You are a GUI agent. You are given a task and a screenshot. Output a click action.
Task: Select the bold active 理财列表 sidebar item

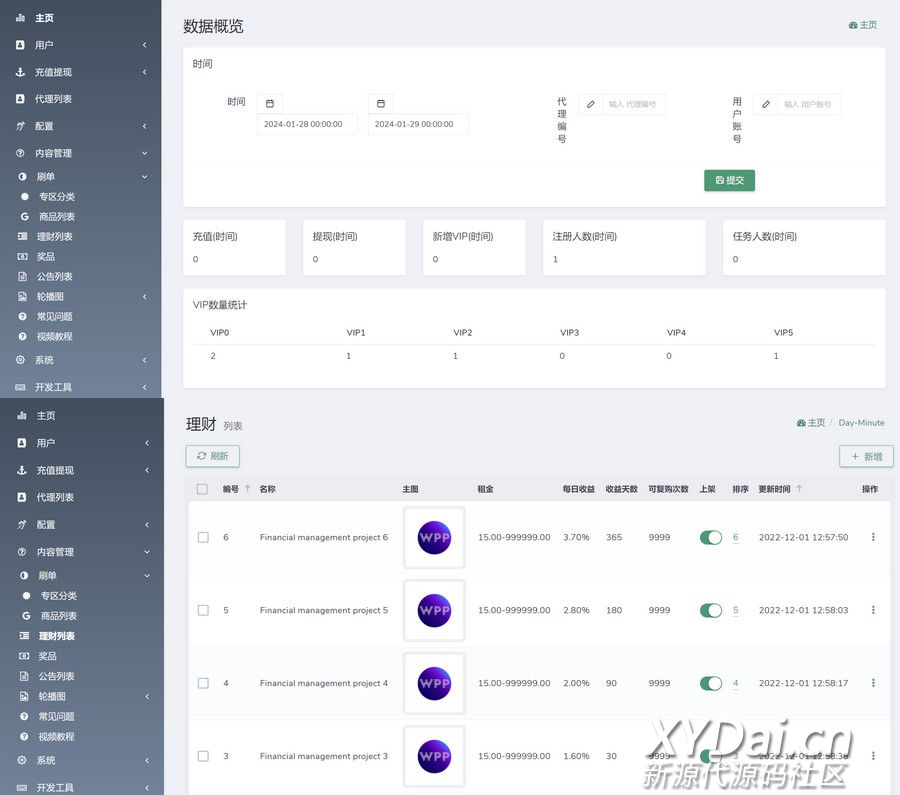tap(56, 636)
